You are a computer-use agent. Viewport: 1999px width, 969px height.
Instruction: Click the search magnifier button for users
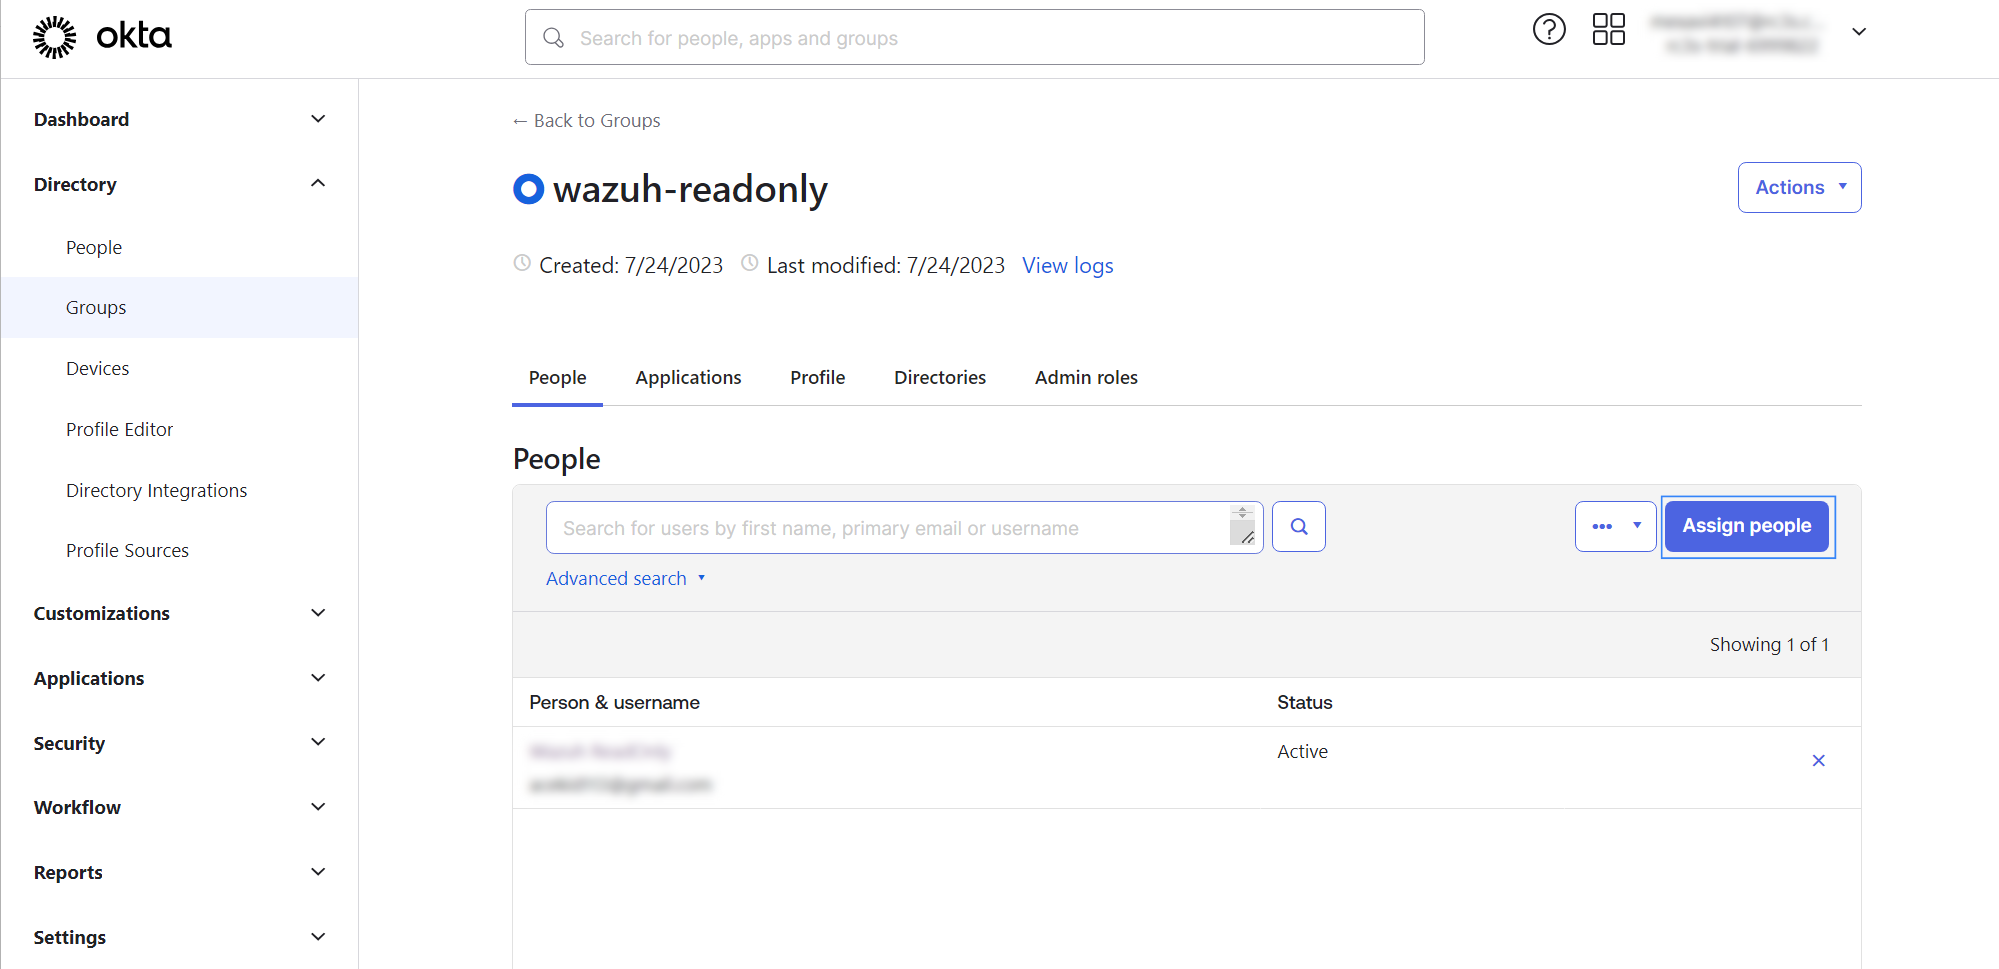1298,527
